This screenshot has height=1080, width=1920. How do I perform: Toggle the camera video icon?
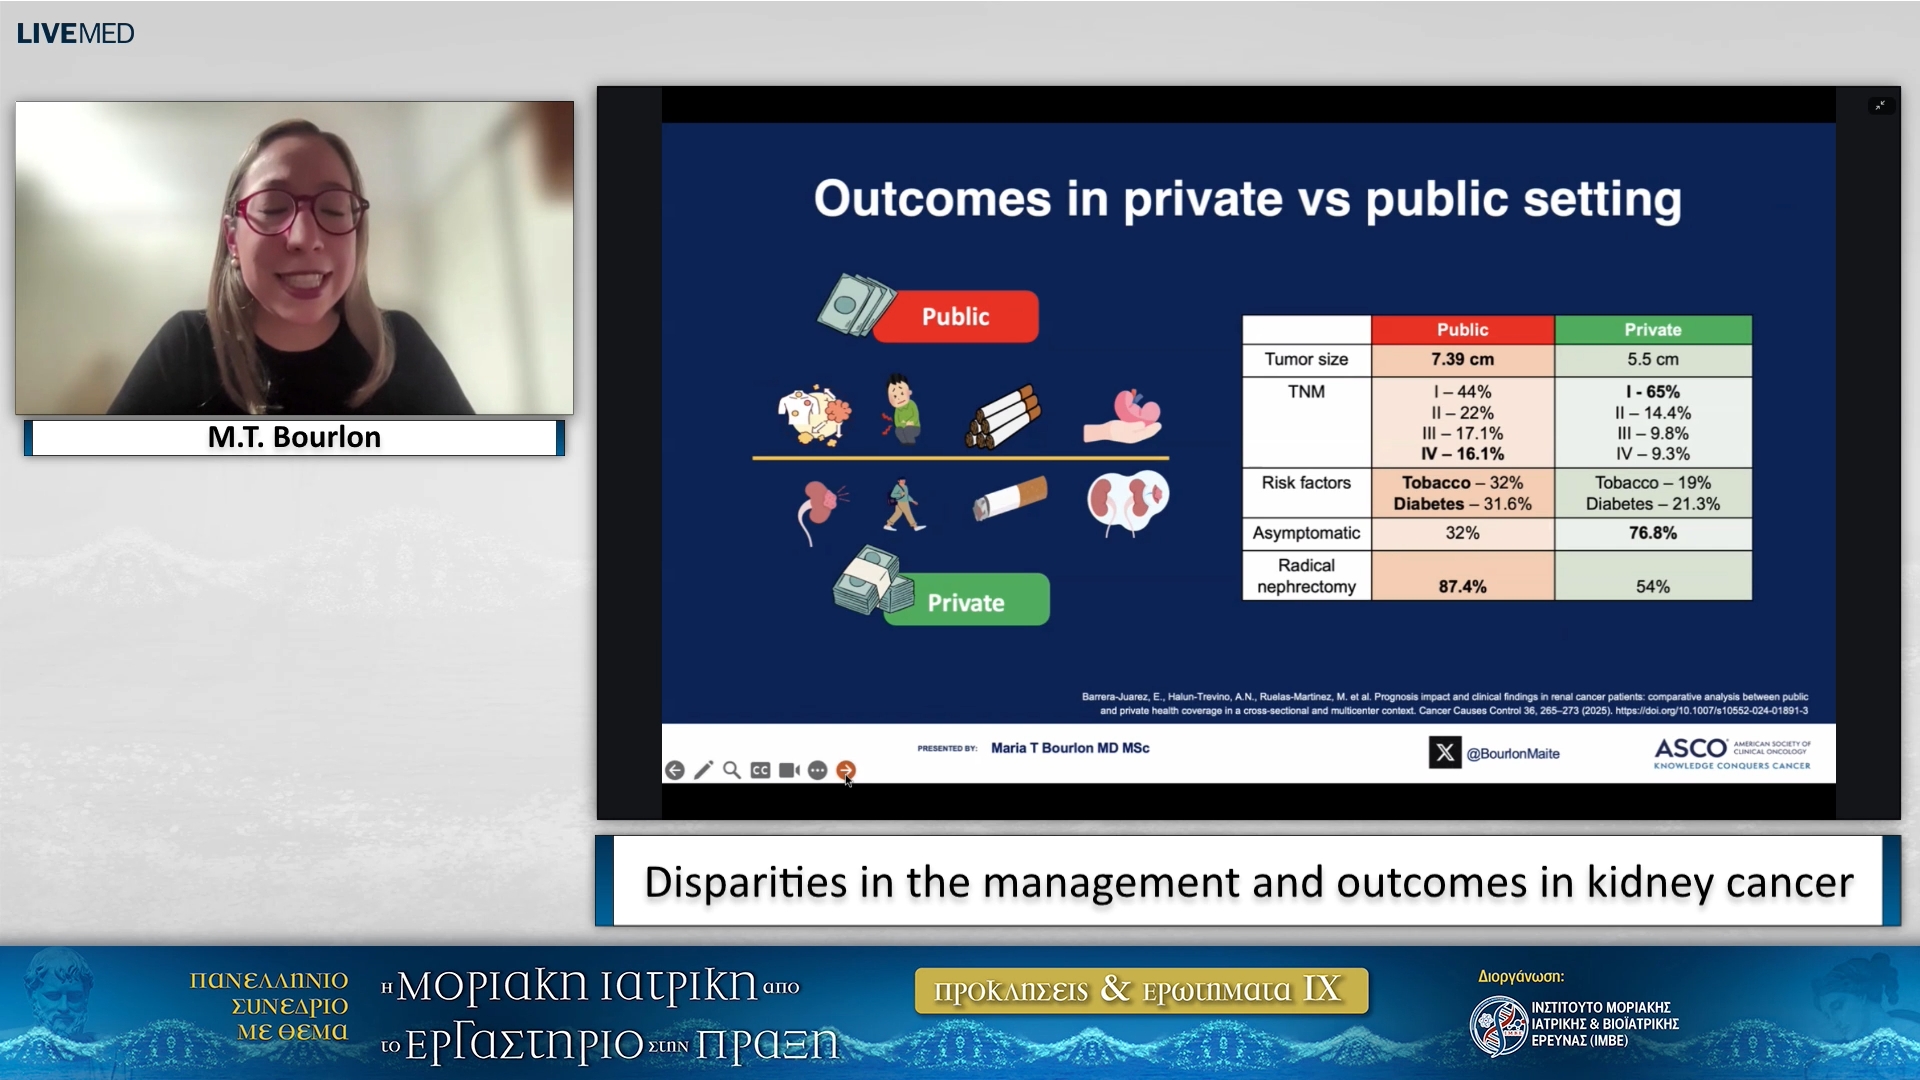[789, 770]
